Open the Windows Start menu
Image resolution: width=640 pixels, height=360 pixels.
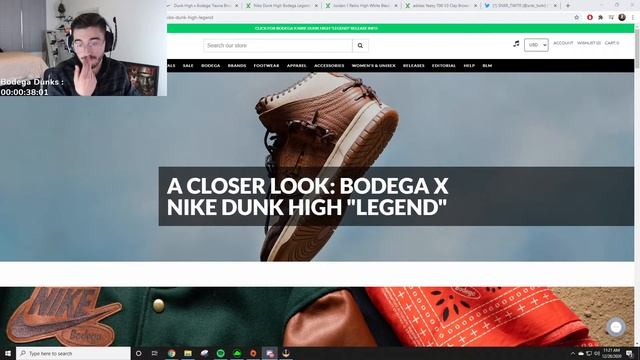[8, 353]
